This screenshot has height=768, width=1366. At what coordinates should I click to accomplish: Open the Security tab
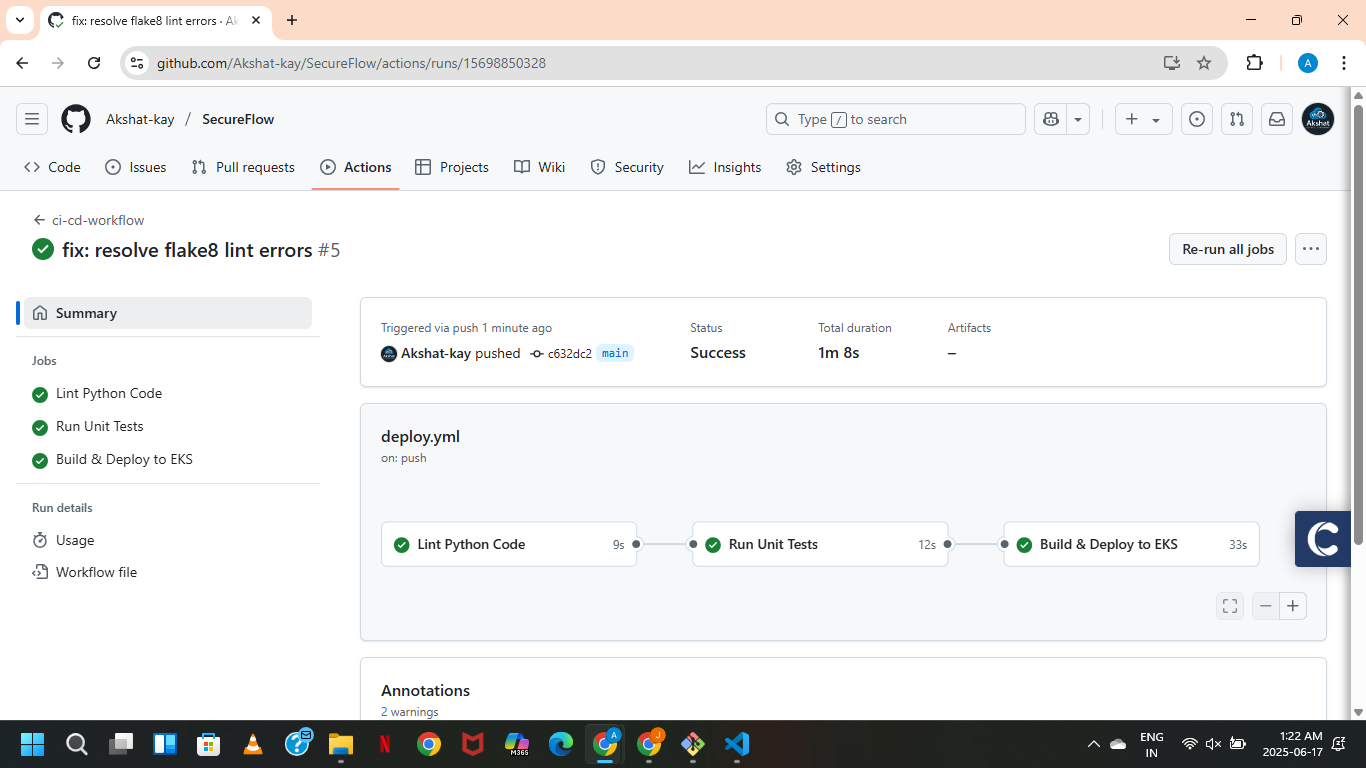click(627, 167)
